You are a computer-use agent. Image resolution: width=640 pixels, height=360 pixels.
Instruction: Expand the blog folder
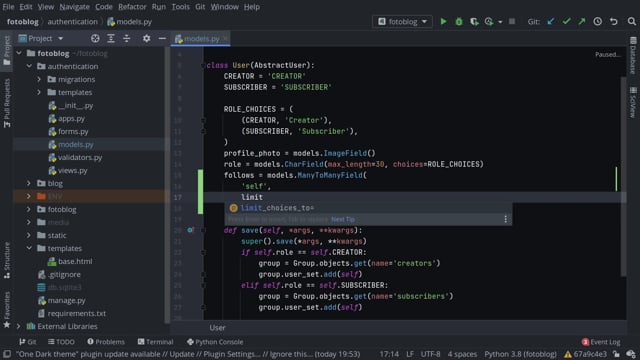coord(29,183)
